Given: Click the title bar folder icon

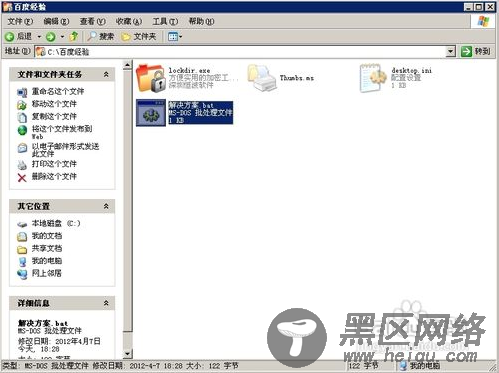Looking at the screenshot, I should pyautogui.click(x=7, y=6).
